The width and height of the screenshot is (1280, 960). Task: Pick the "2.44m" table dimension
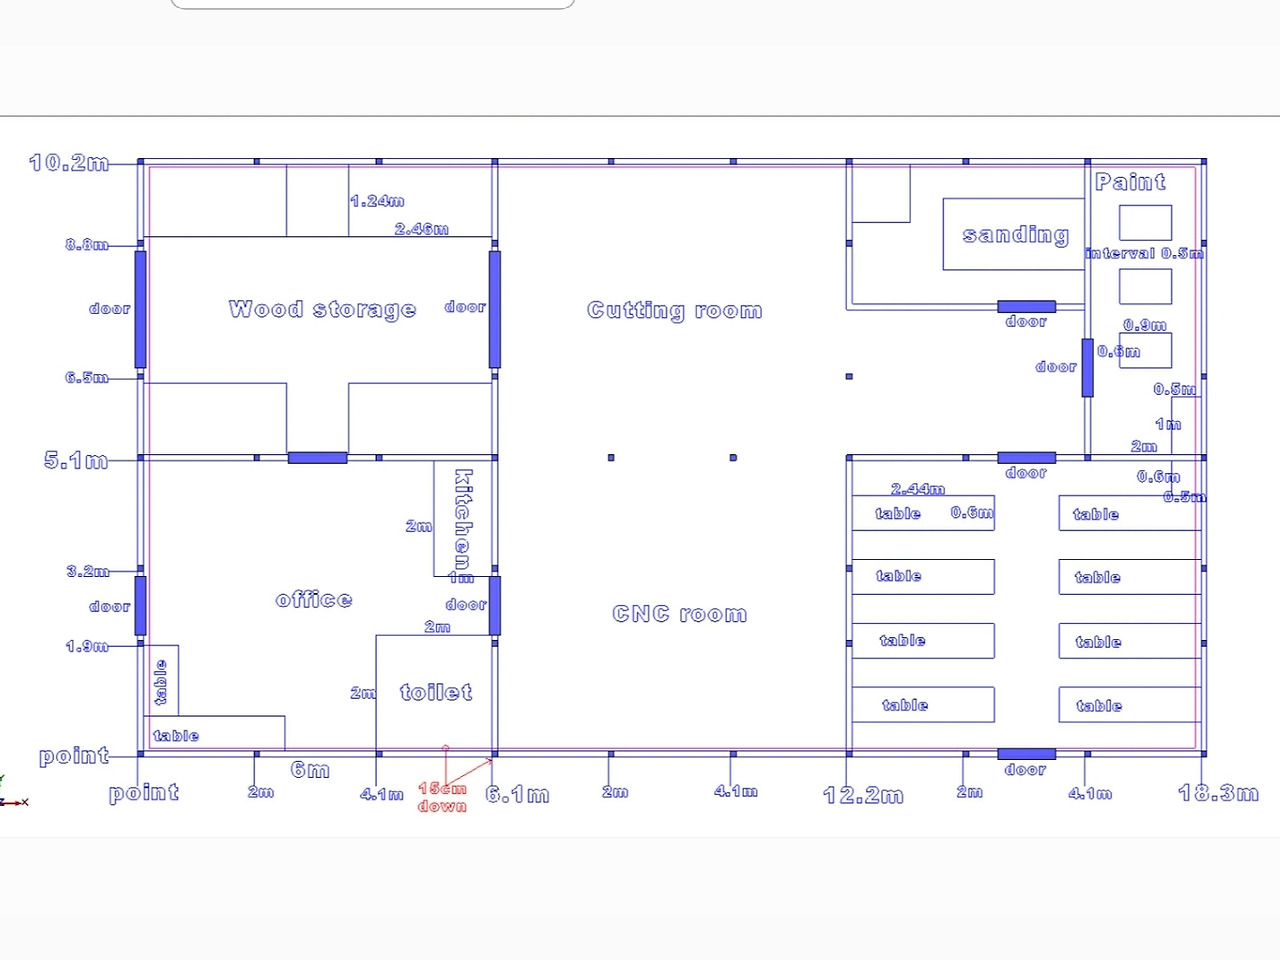(x=918, y=489)
